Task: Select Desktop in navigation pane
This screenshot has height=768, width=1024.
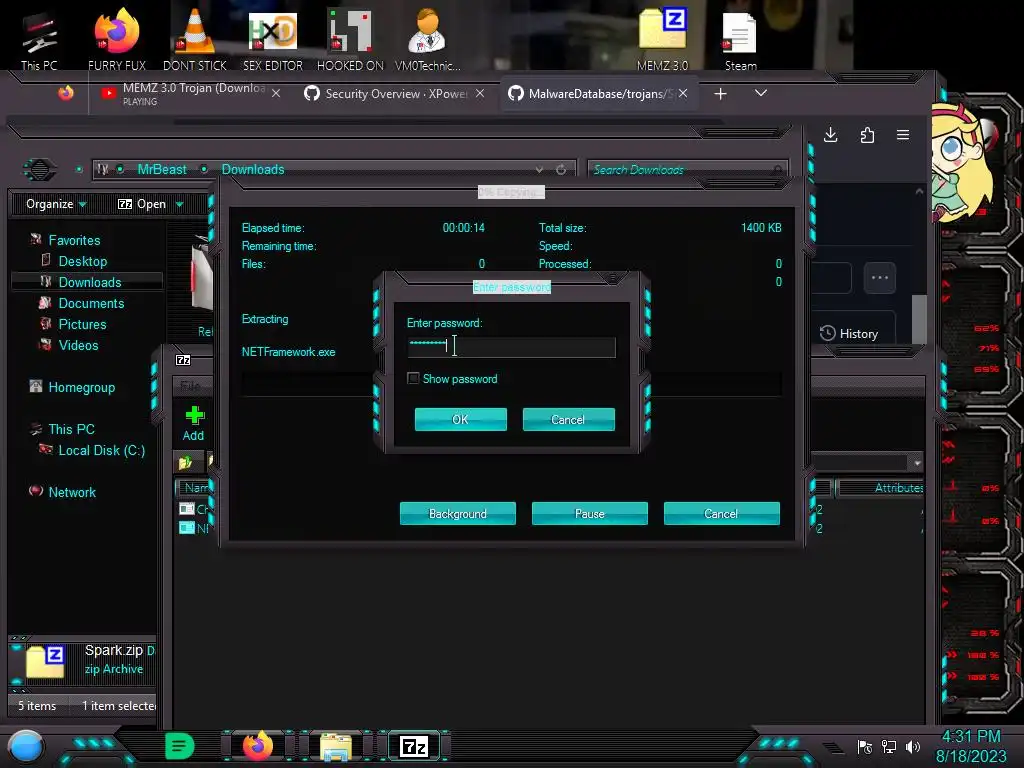Action: [82, 261]
